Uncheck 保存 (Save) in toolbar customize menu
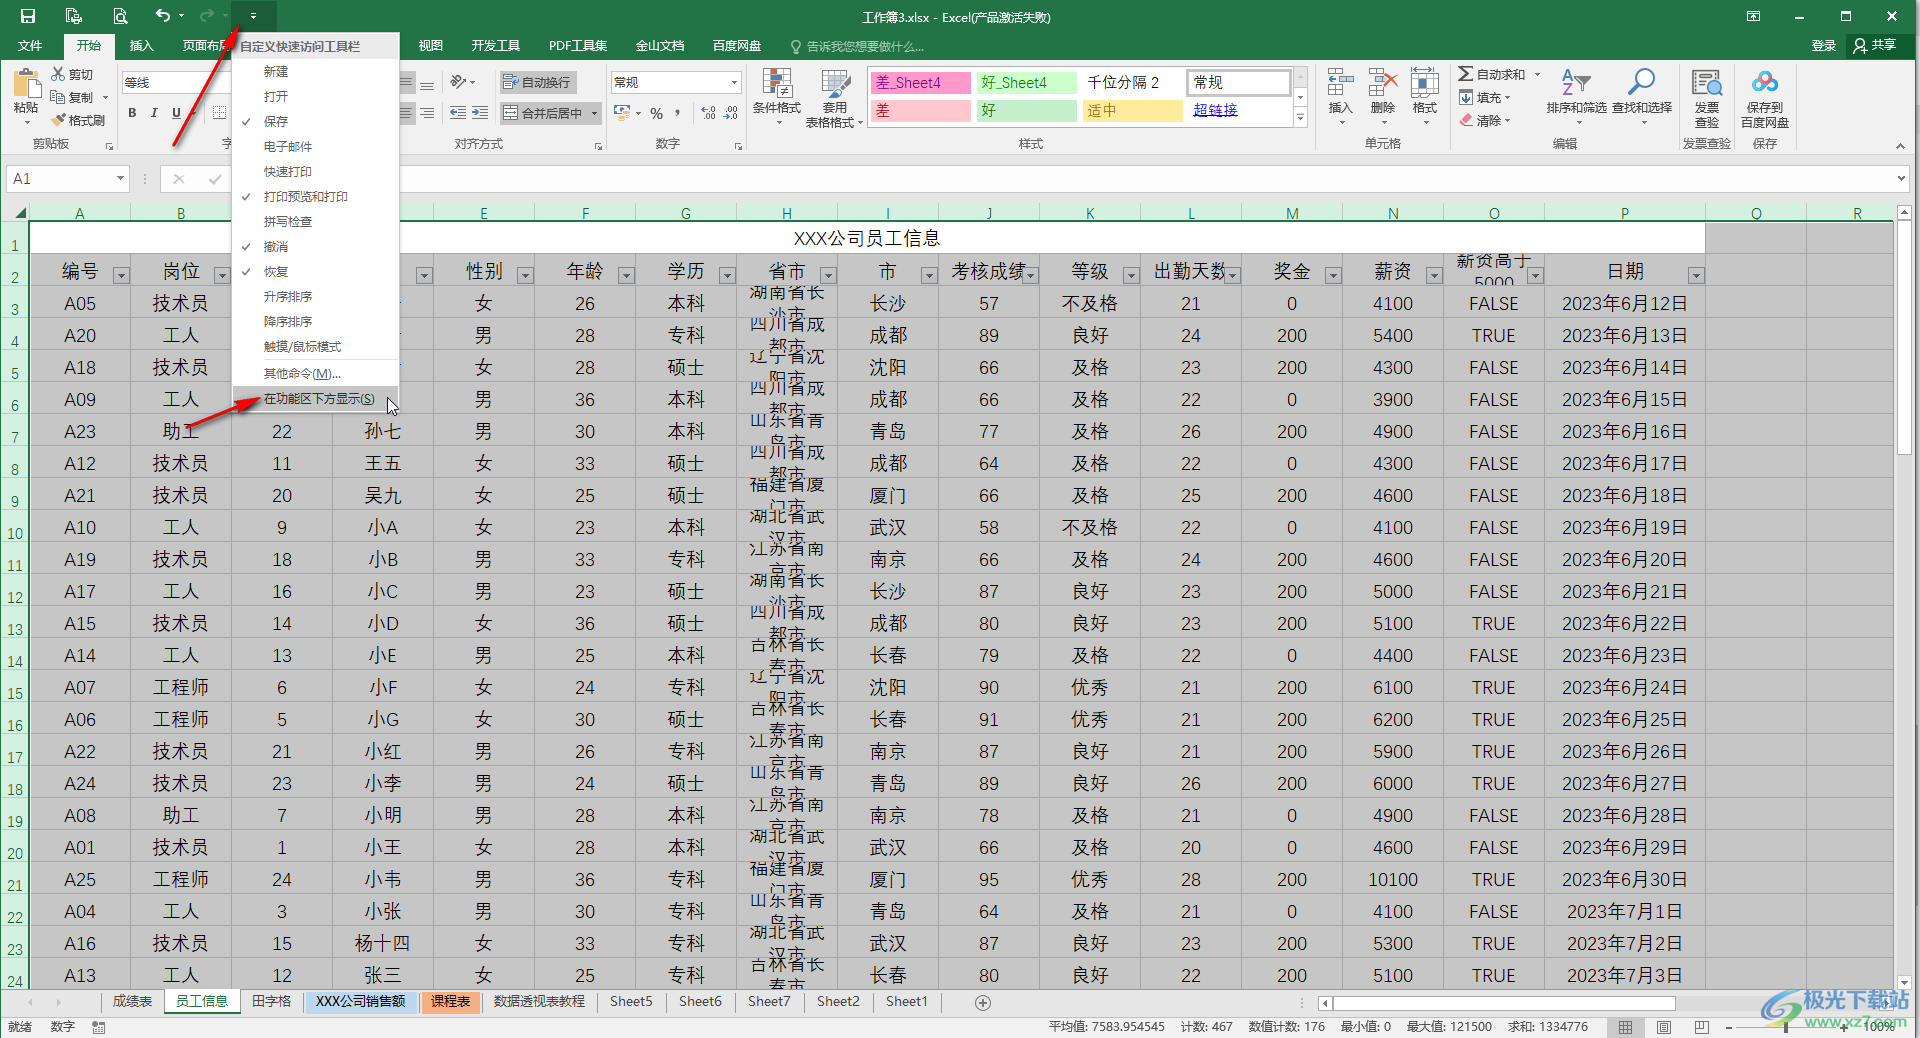 click(315, 121)
